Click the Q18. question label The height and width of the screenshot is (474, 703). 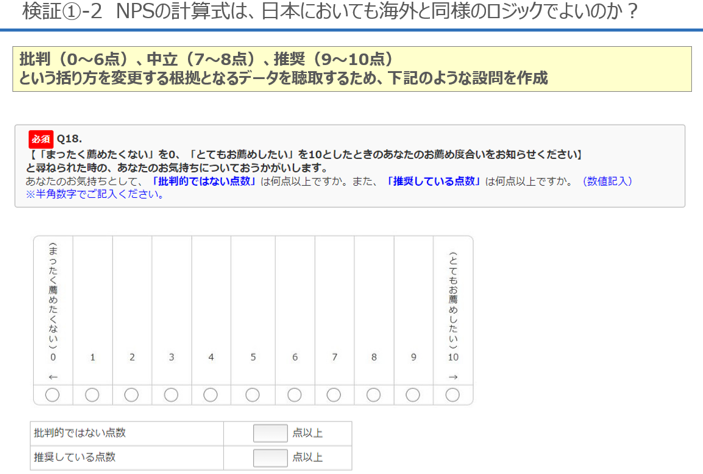pyautogui.click(x=69, y=139)
